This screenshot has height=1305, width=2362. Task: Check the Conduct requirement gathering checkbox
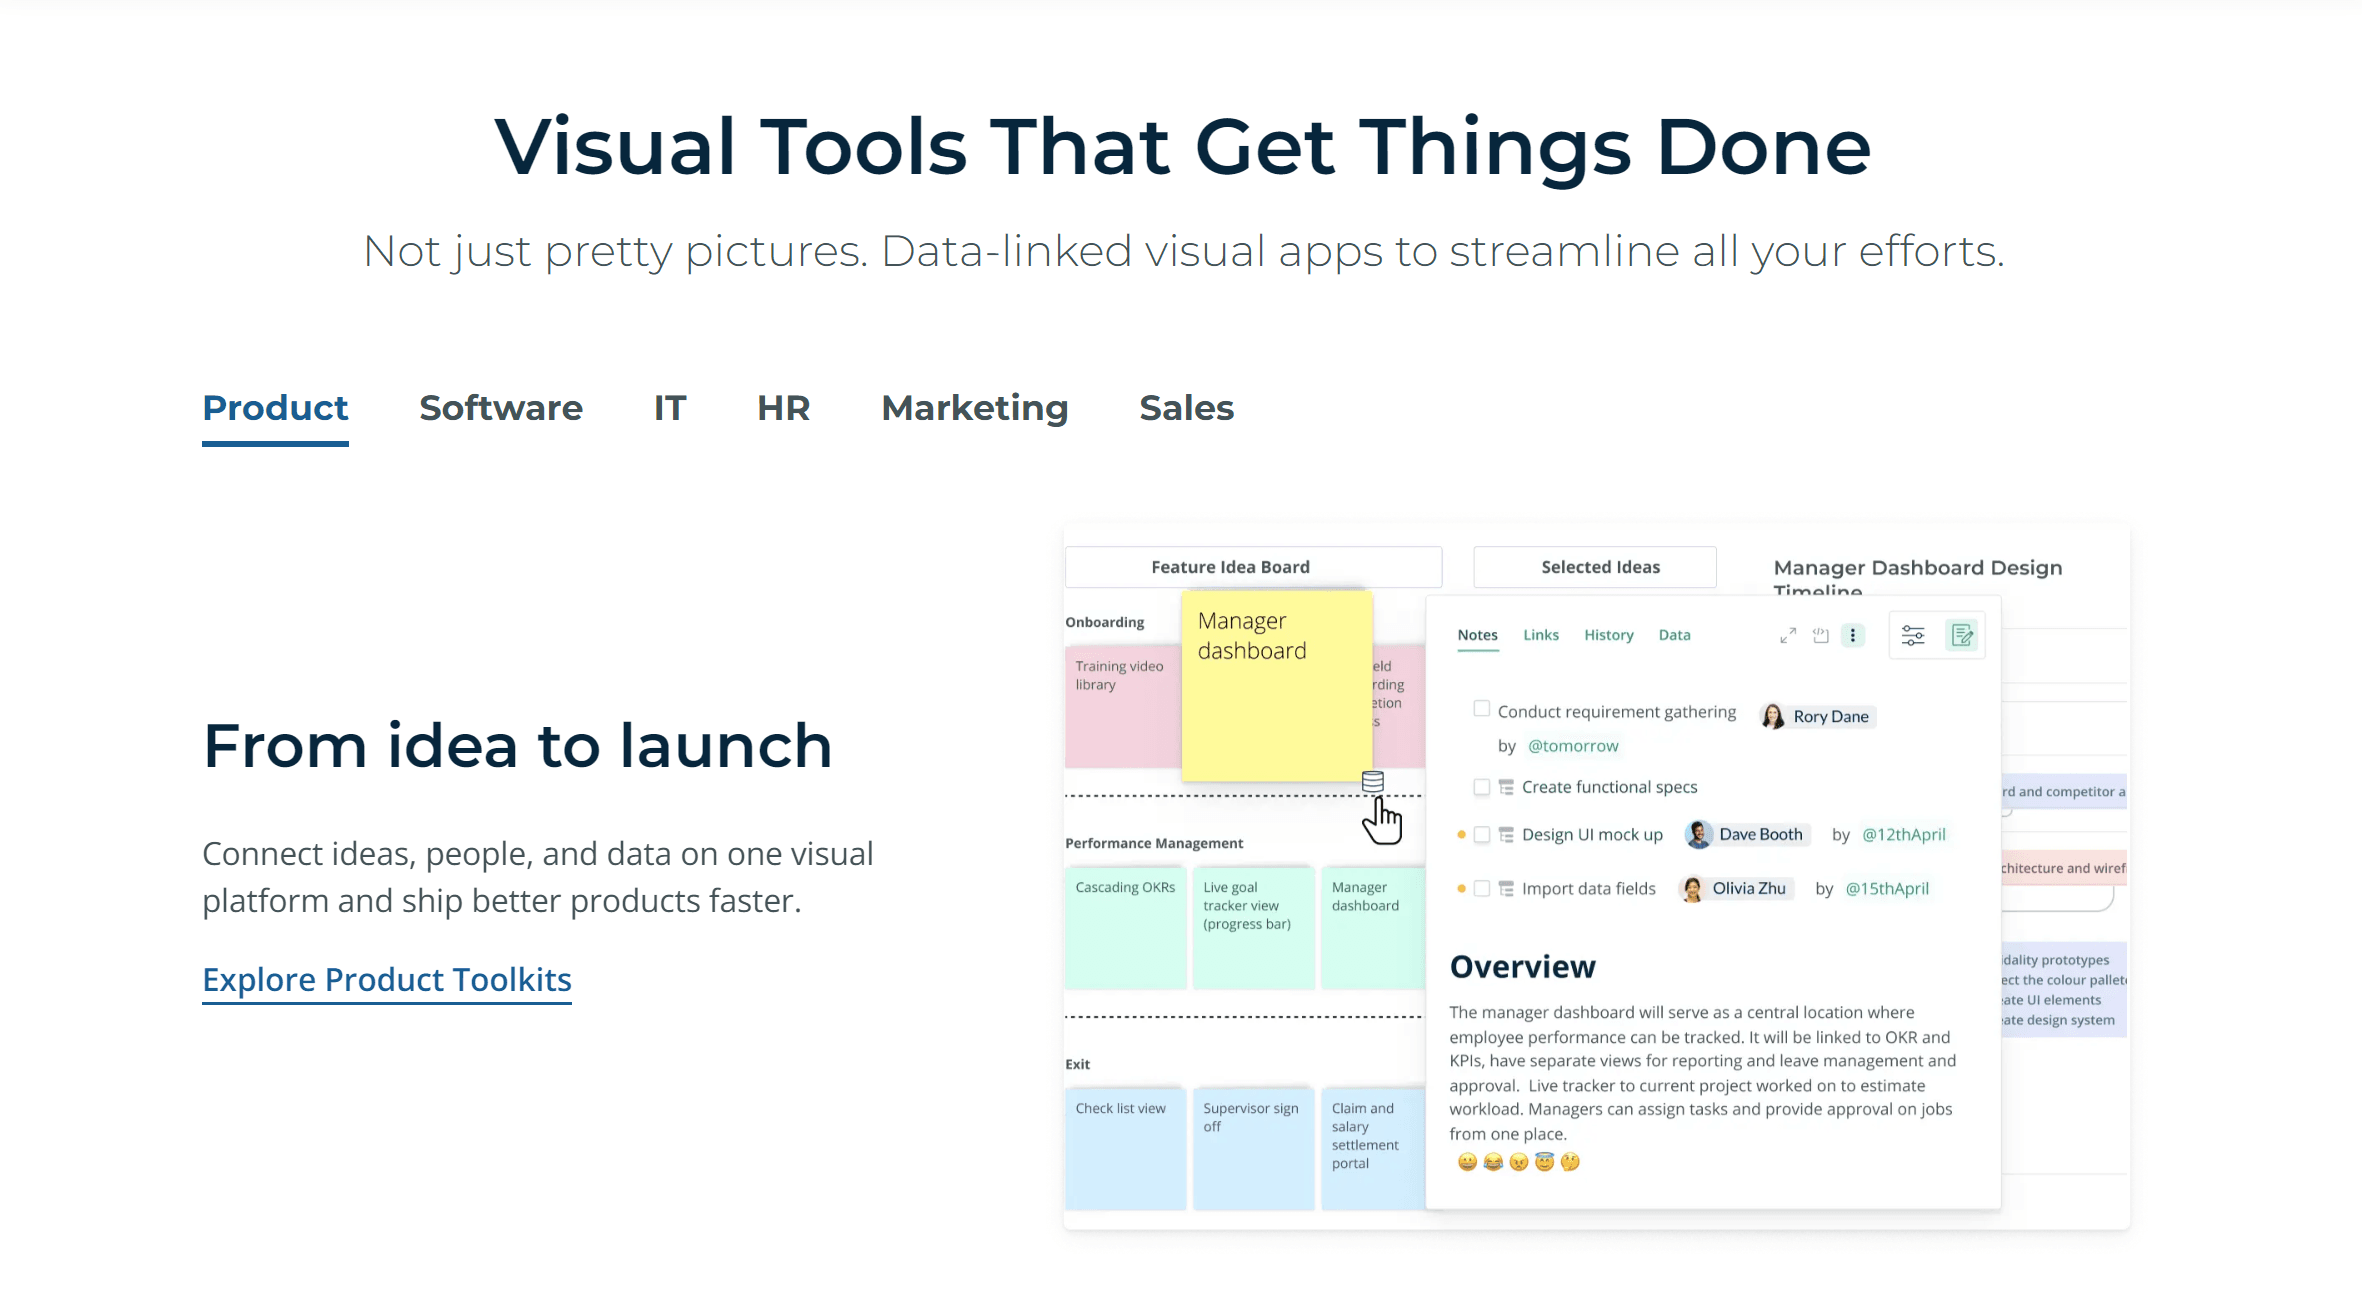[1481, 709]
